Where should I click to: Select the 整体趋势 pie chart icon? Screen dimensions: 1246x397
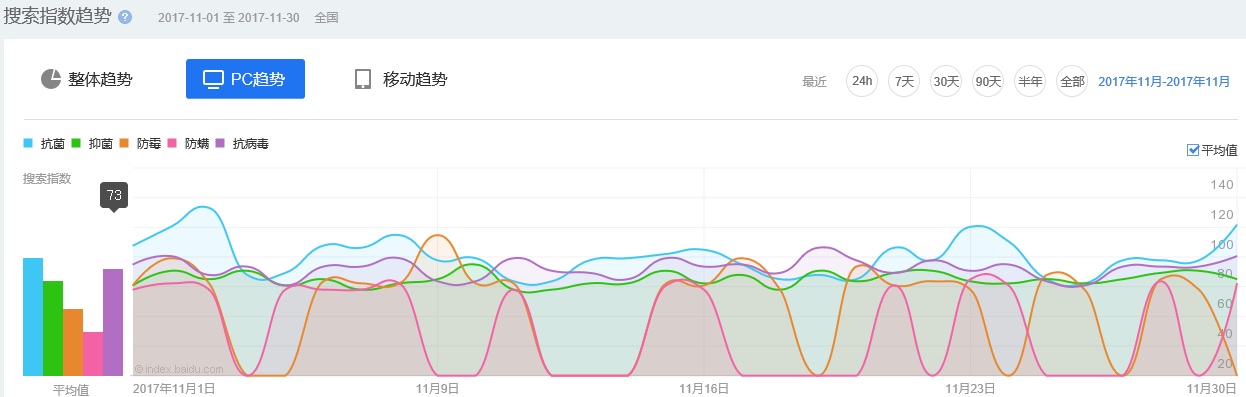(x=51, y=79)
